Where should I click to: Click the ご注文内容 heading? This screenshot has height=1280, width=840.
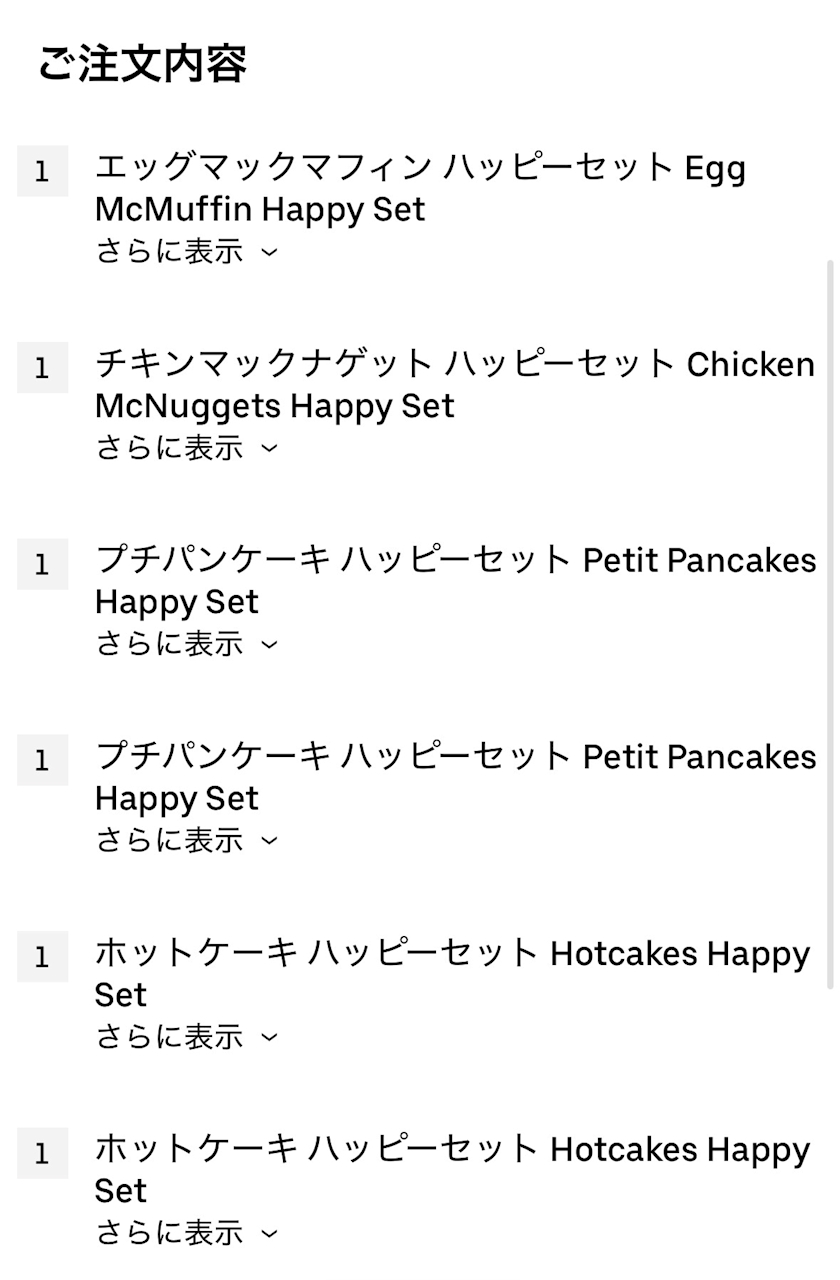click(x=142, y=64)
